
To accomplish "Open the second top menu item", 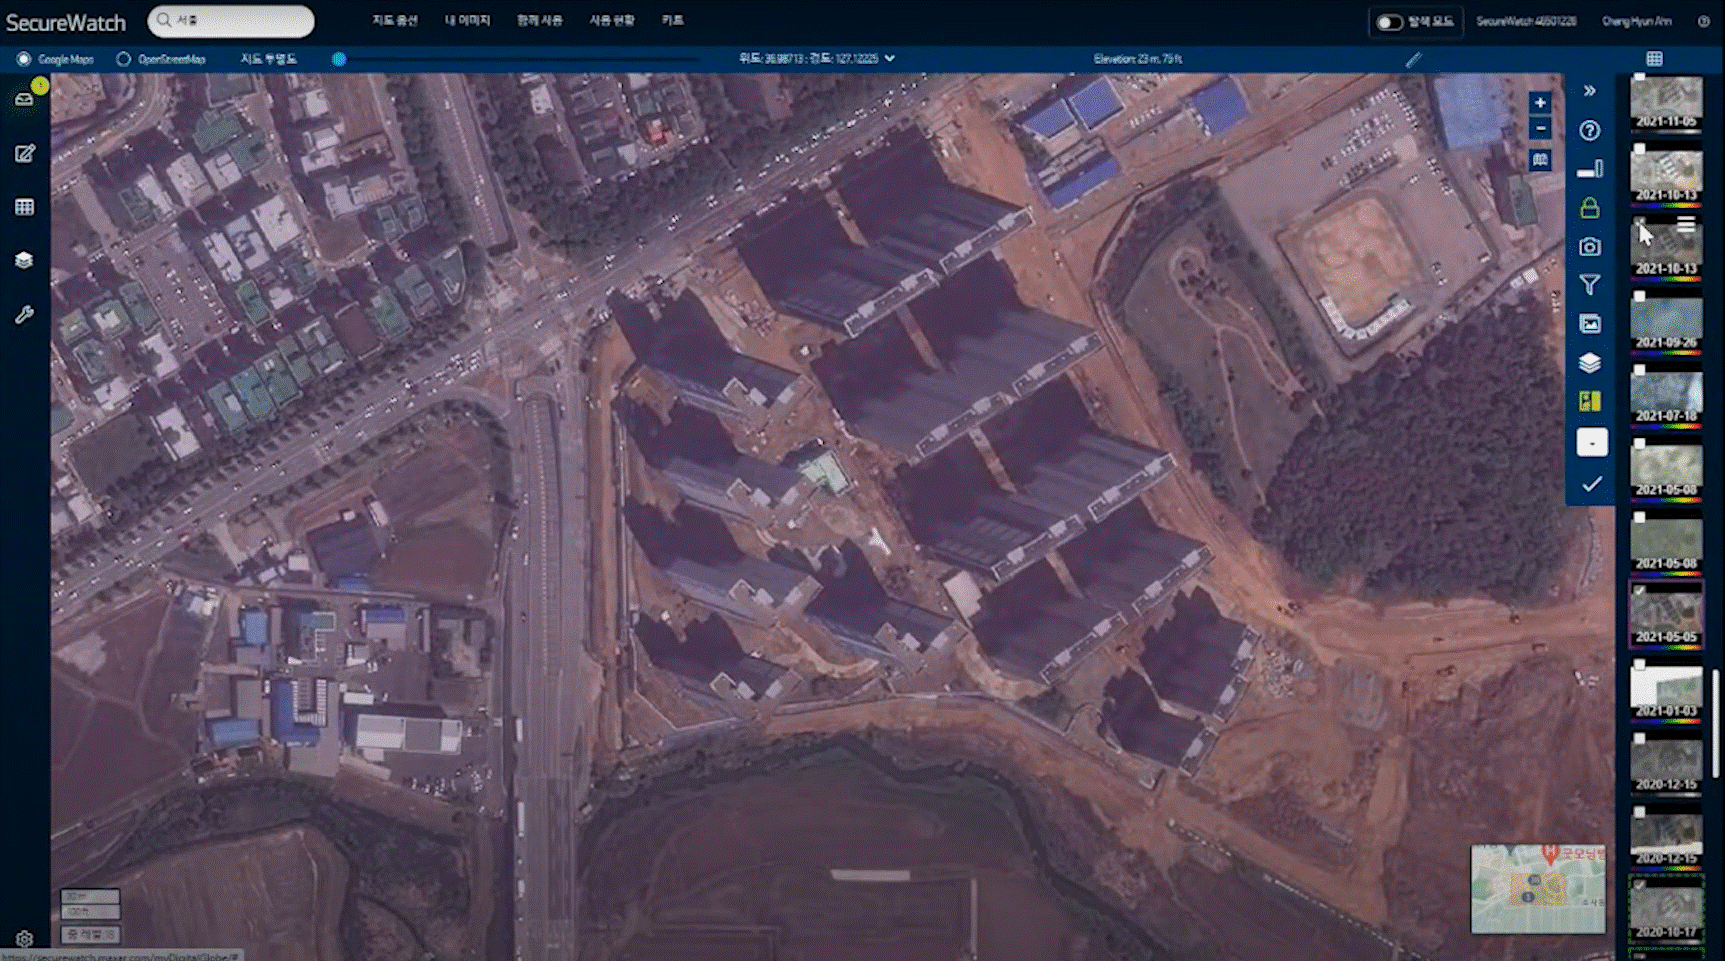I will pyautogui.click(x=467, y=21).
